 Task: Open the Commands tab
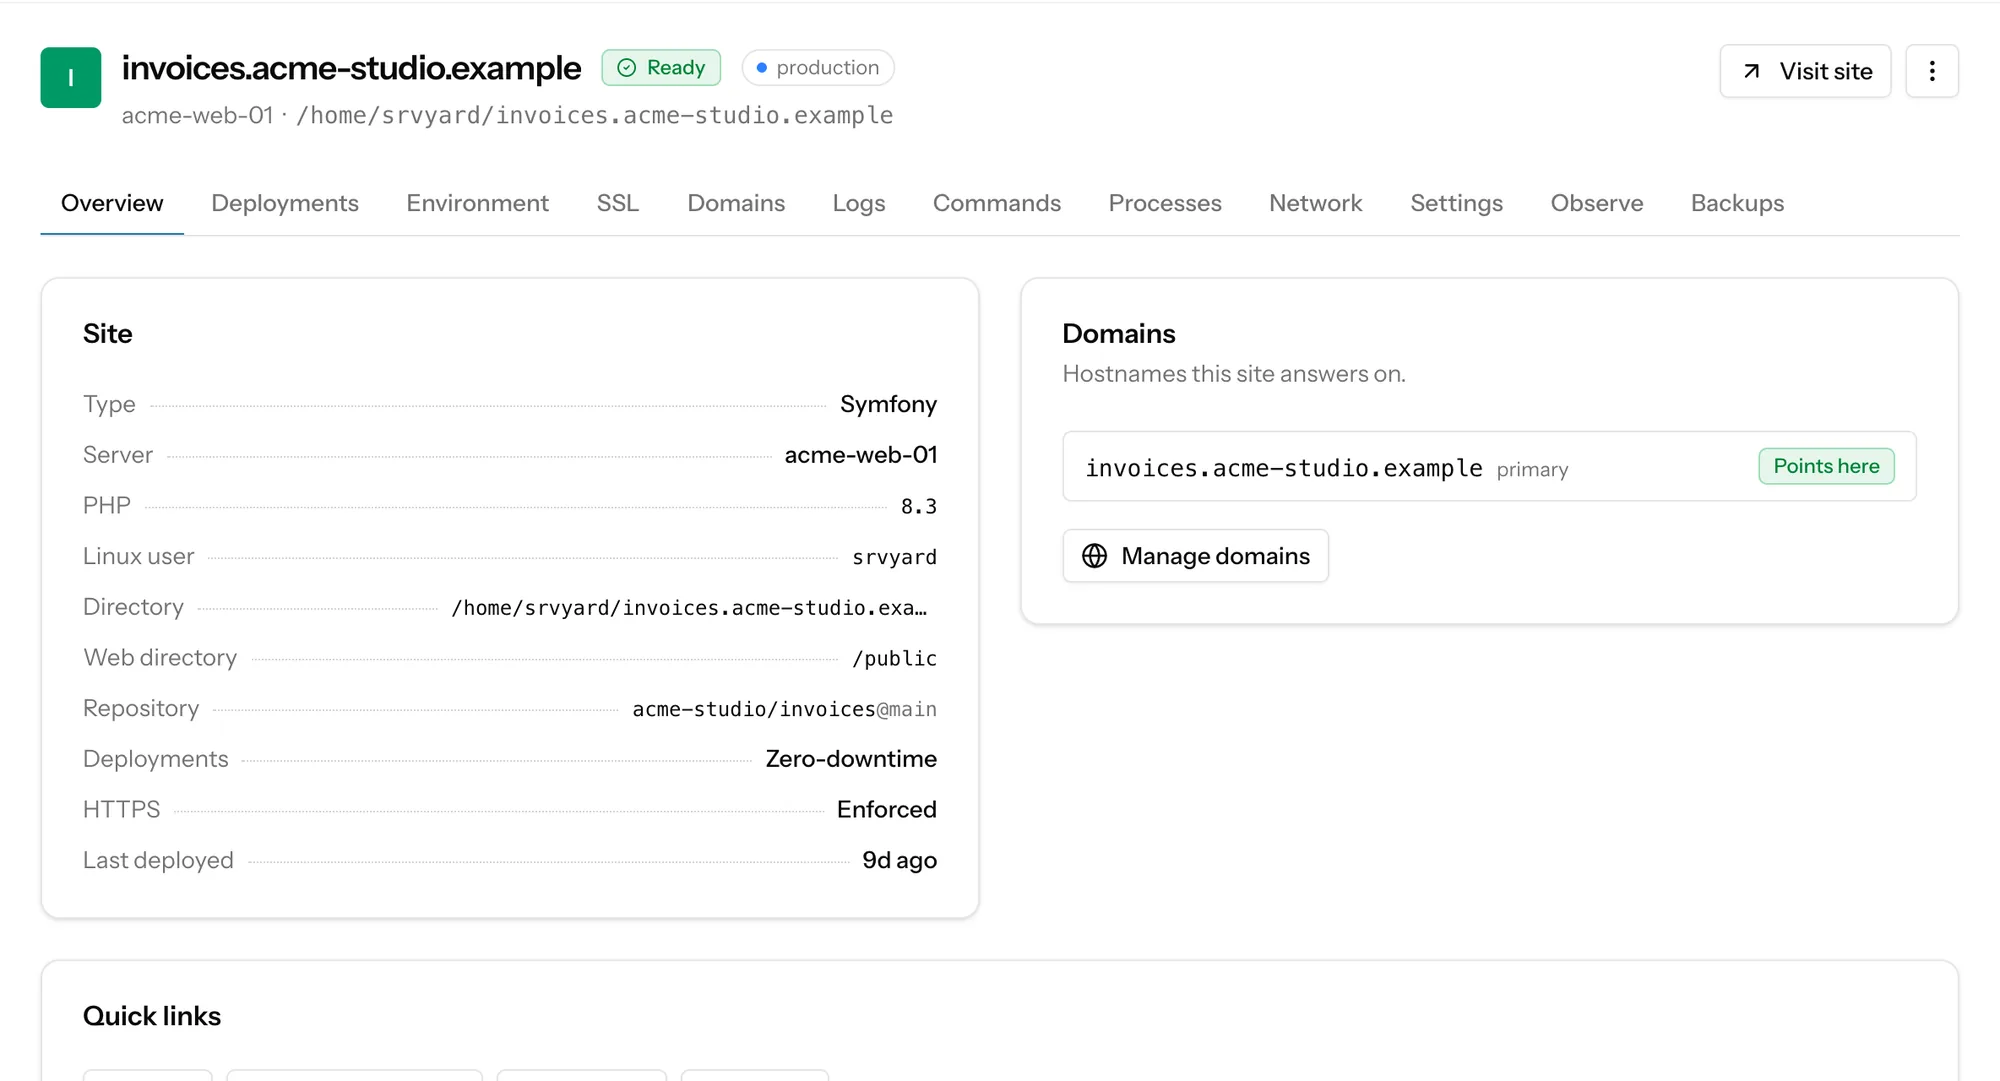996,203
